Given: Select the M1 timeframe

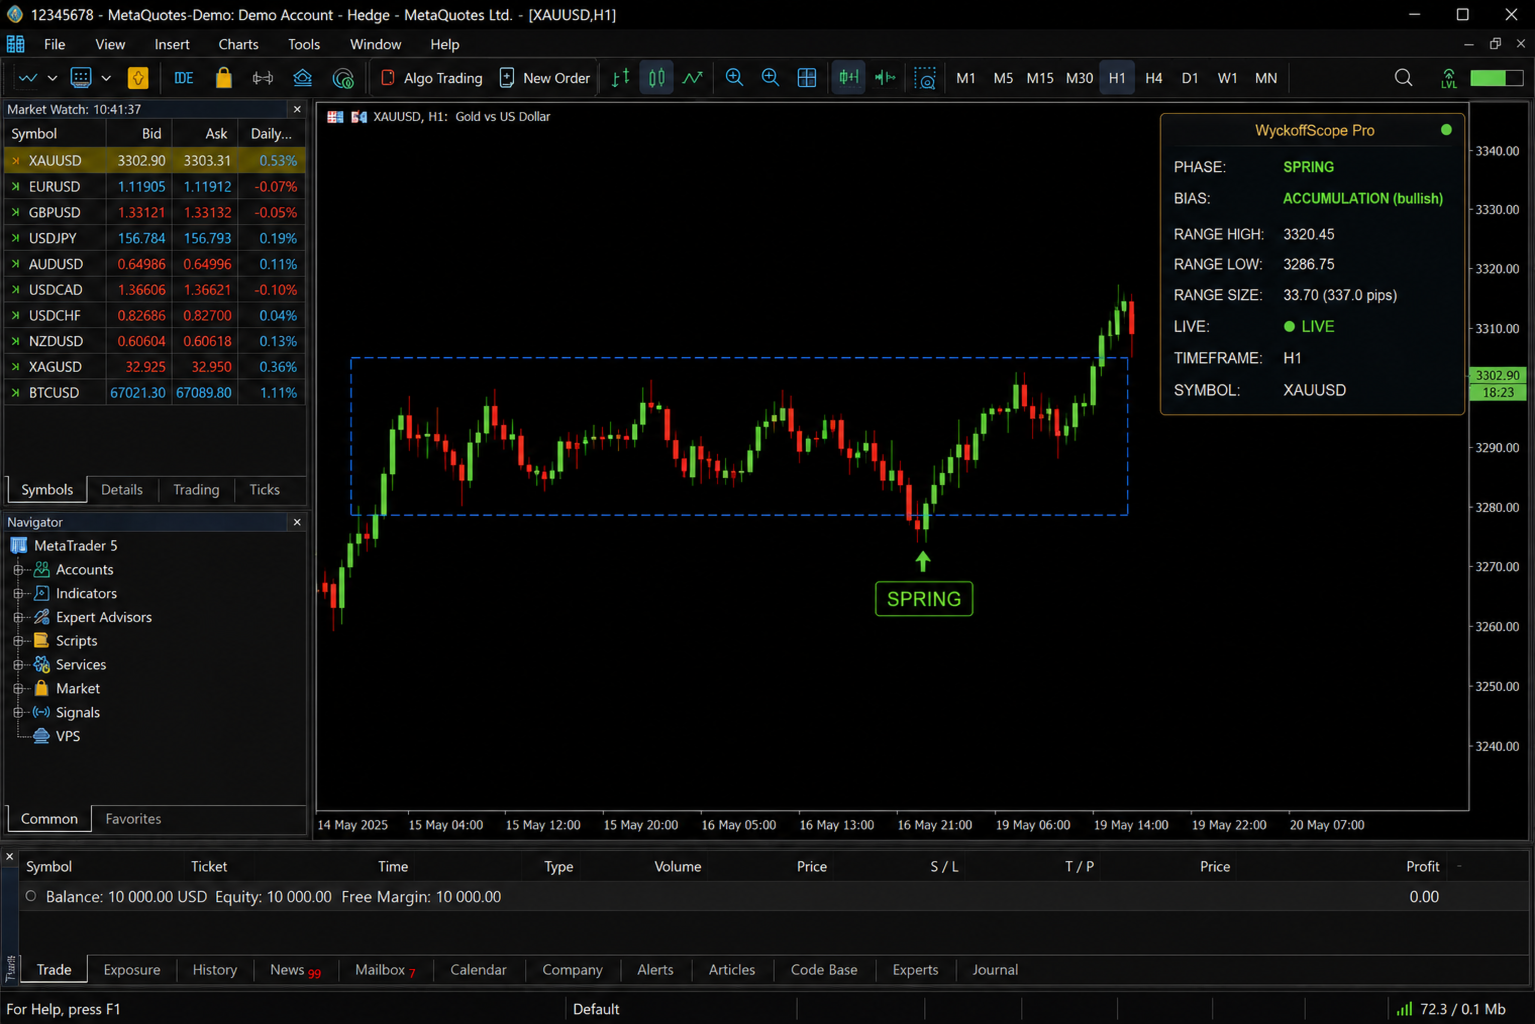Looking at the screenshot, I should (x=966, y=78).
